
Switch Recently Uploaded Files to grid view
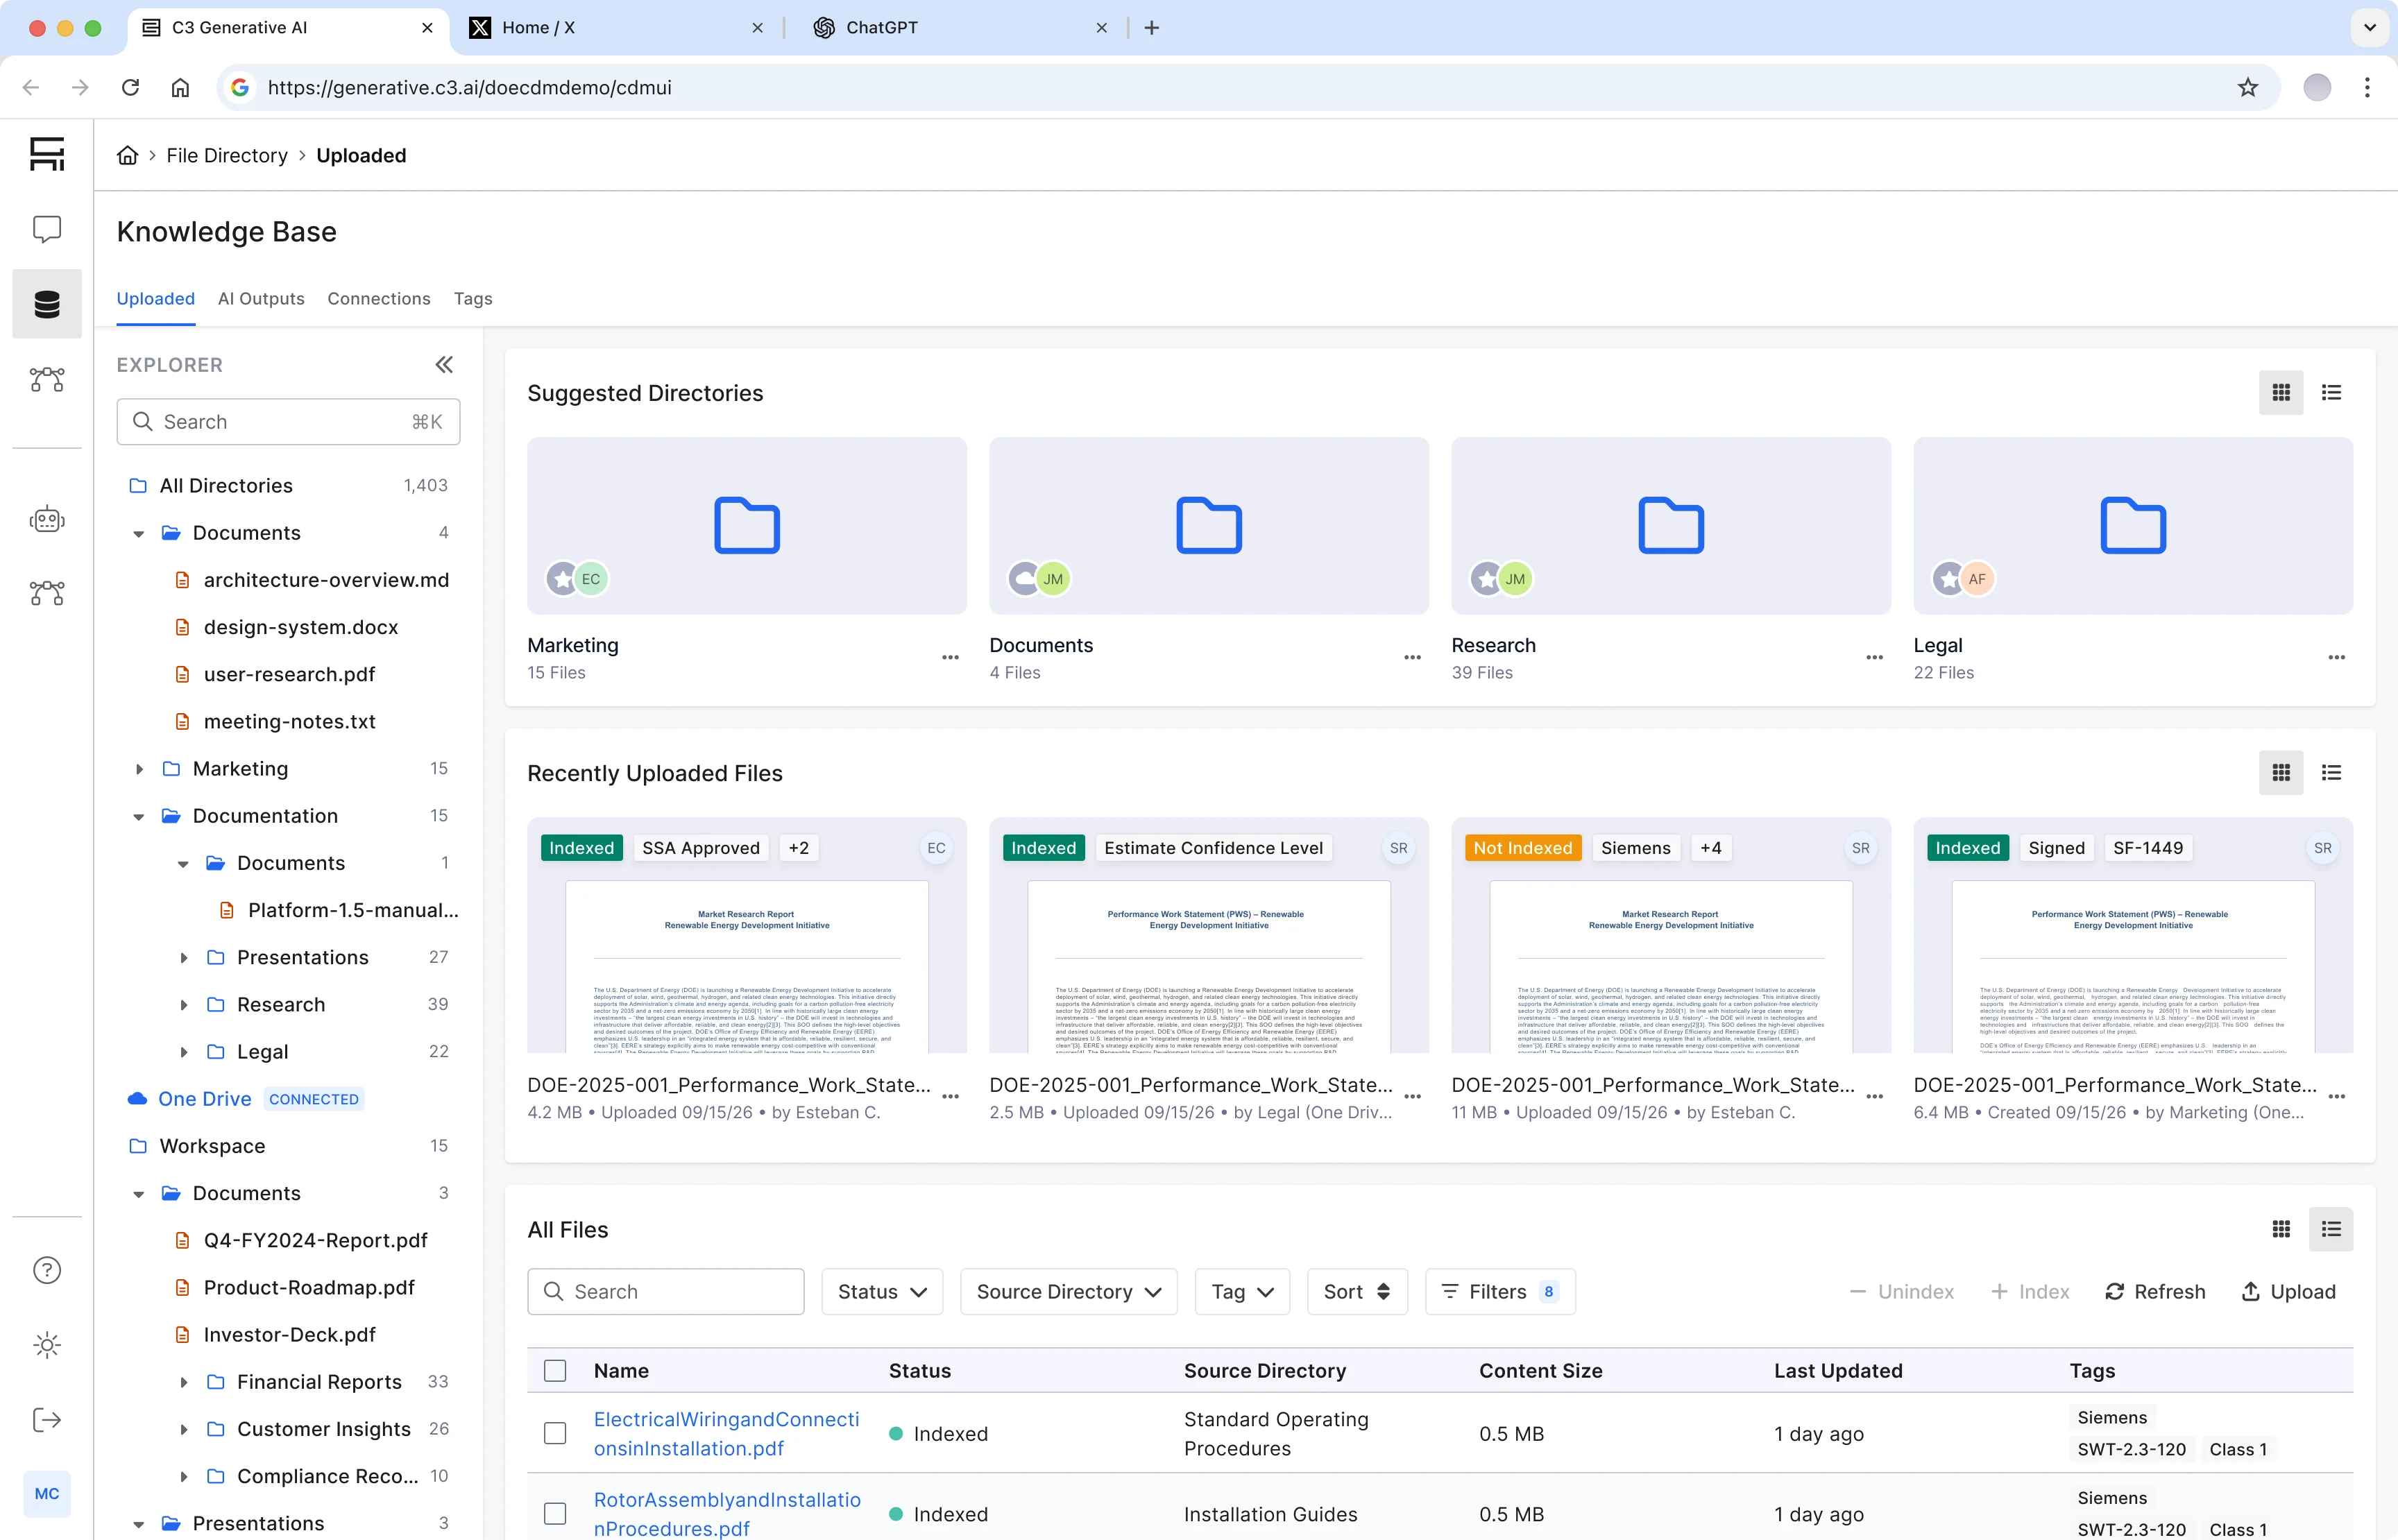tap(2281, 773)
